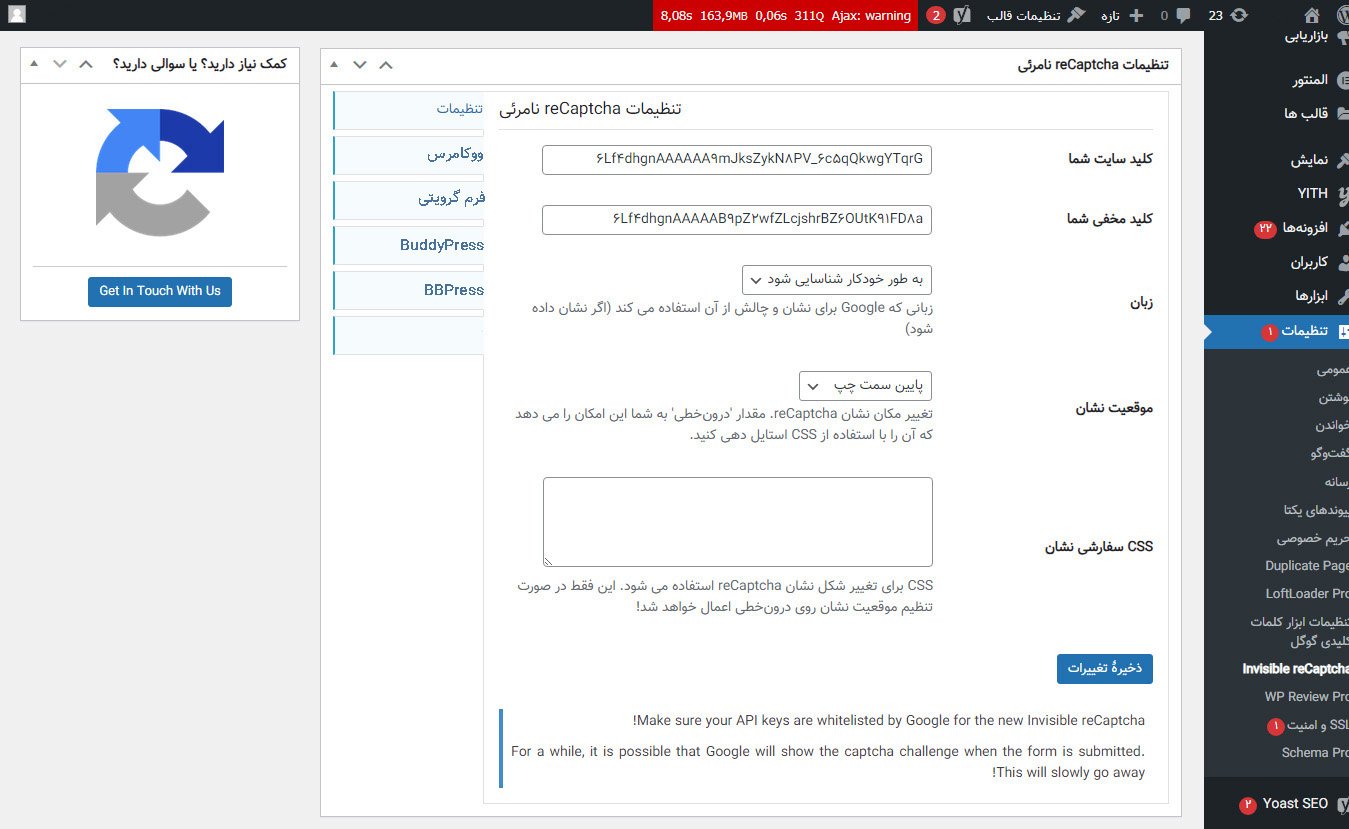Click the red 2 badge beside Yoast SEO
The image size is (1349, 829).
pyautogui.click(x=1248, y=804)
